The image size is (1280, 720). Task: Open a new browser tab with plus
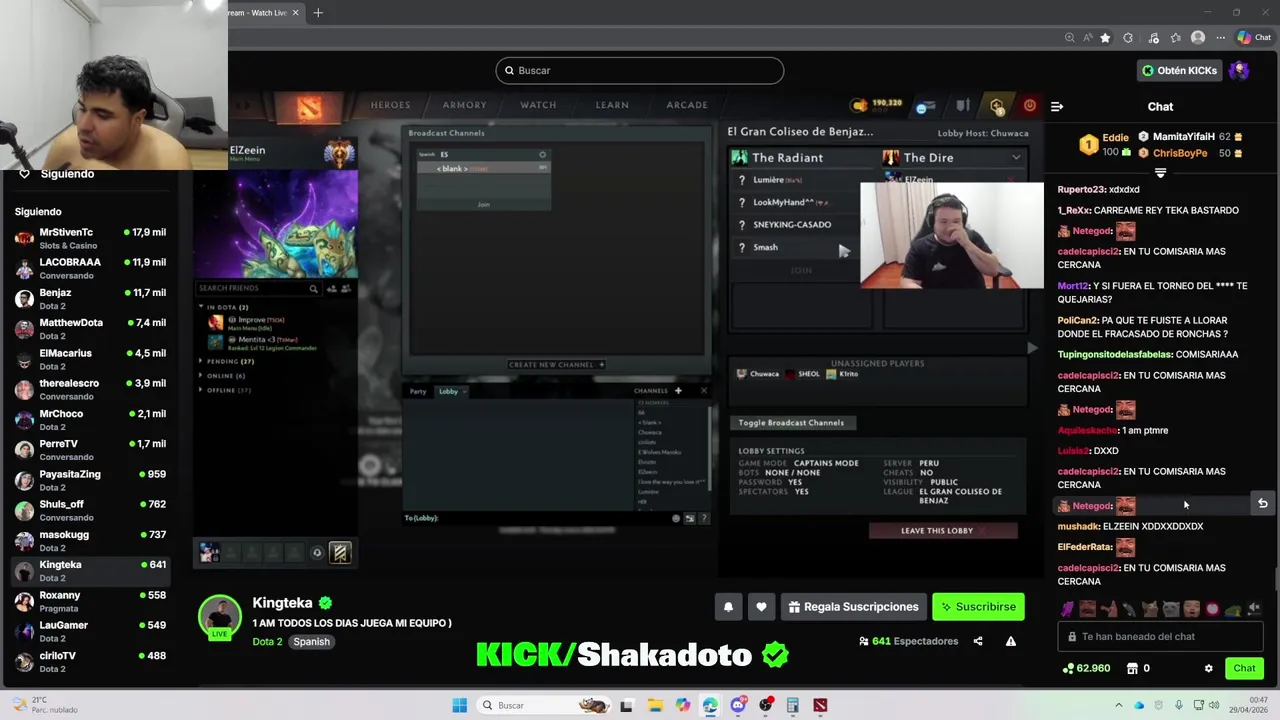point(318,12)
